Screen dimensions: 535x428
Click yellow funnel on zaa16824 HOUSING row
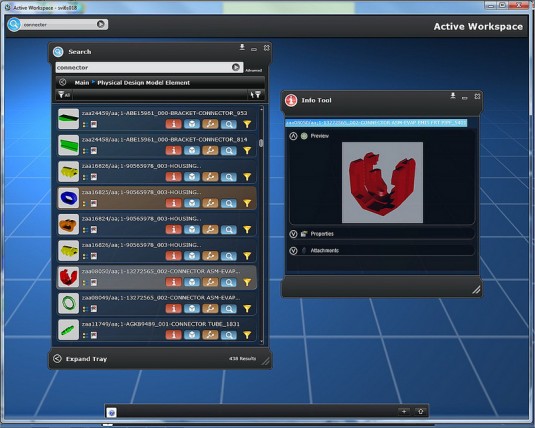click(247, 230)
